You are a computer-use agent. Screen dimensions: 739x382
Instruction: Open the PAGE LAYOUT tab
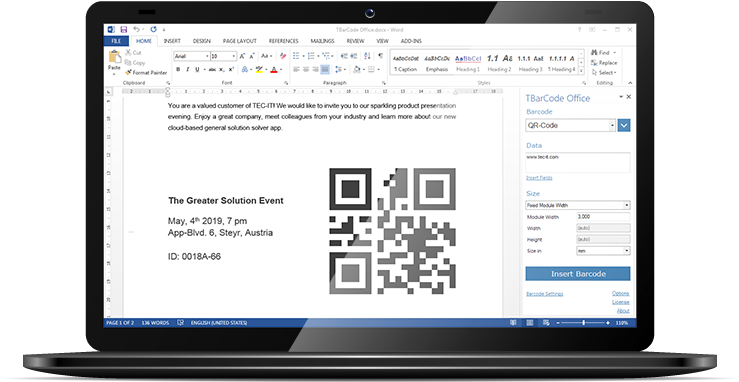point(239,41)
